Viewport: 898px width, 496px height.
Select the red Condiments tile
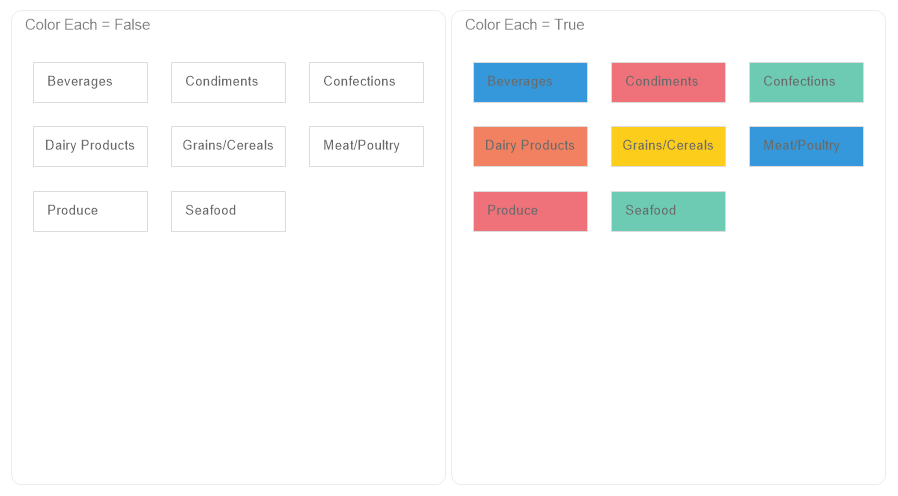(x=668, y=82)
